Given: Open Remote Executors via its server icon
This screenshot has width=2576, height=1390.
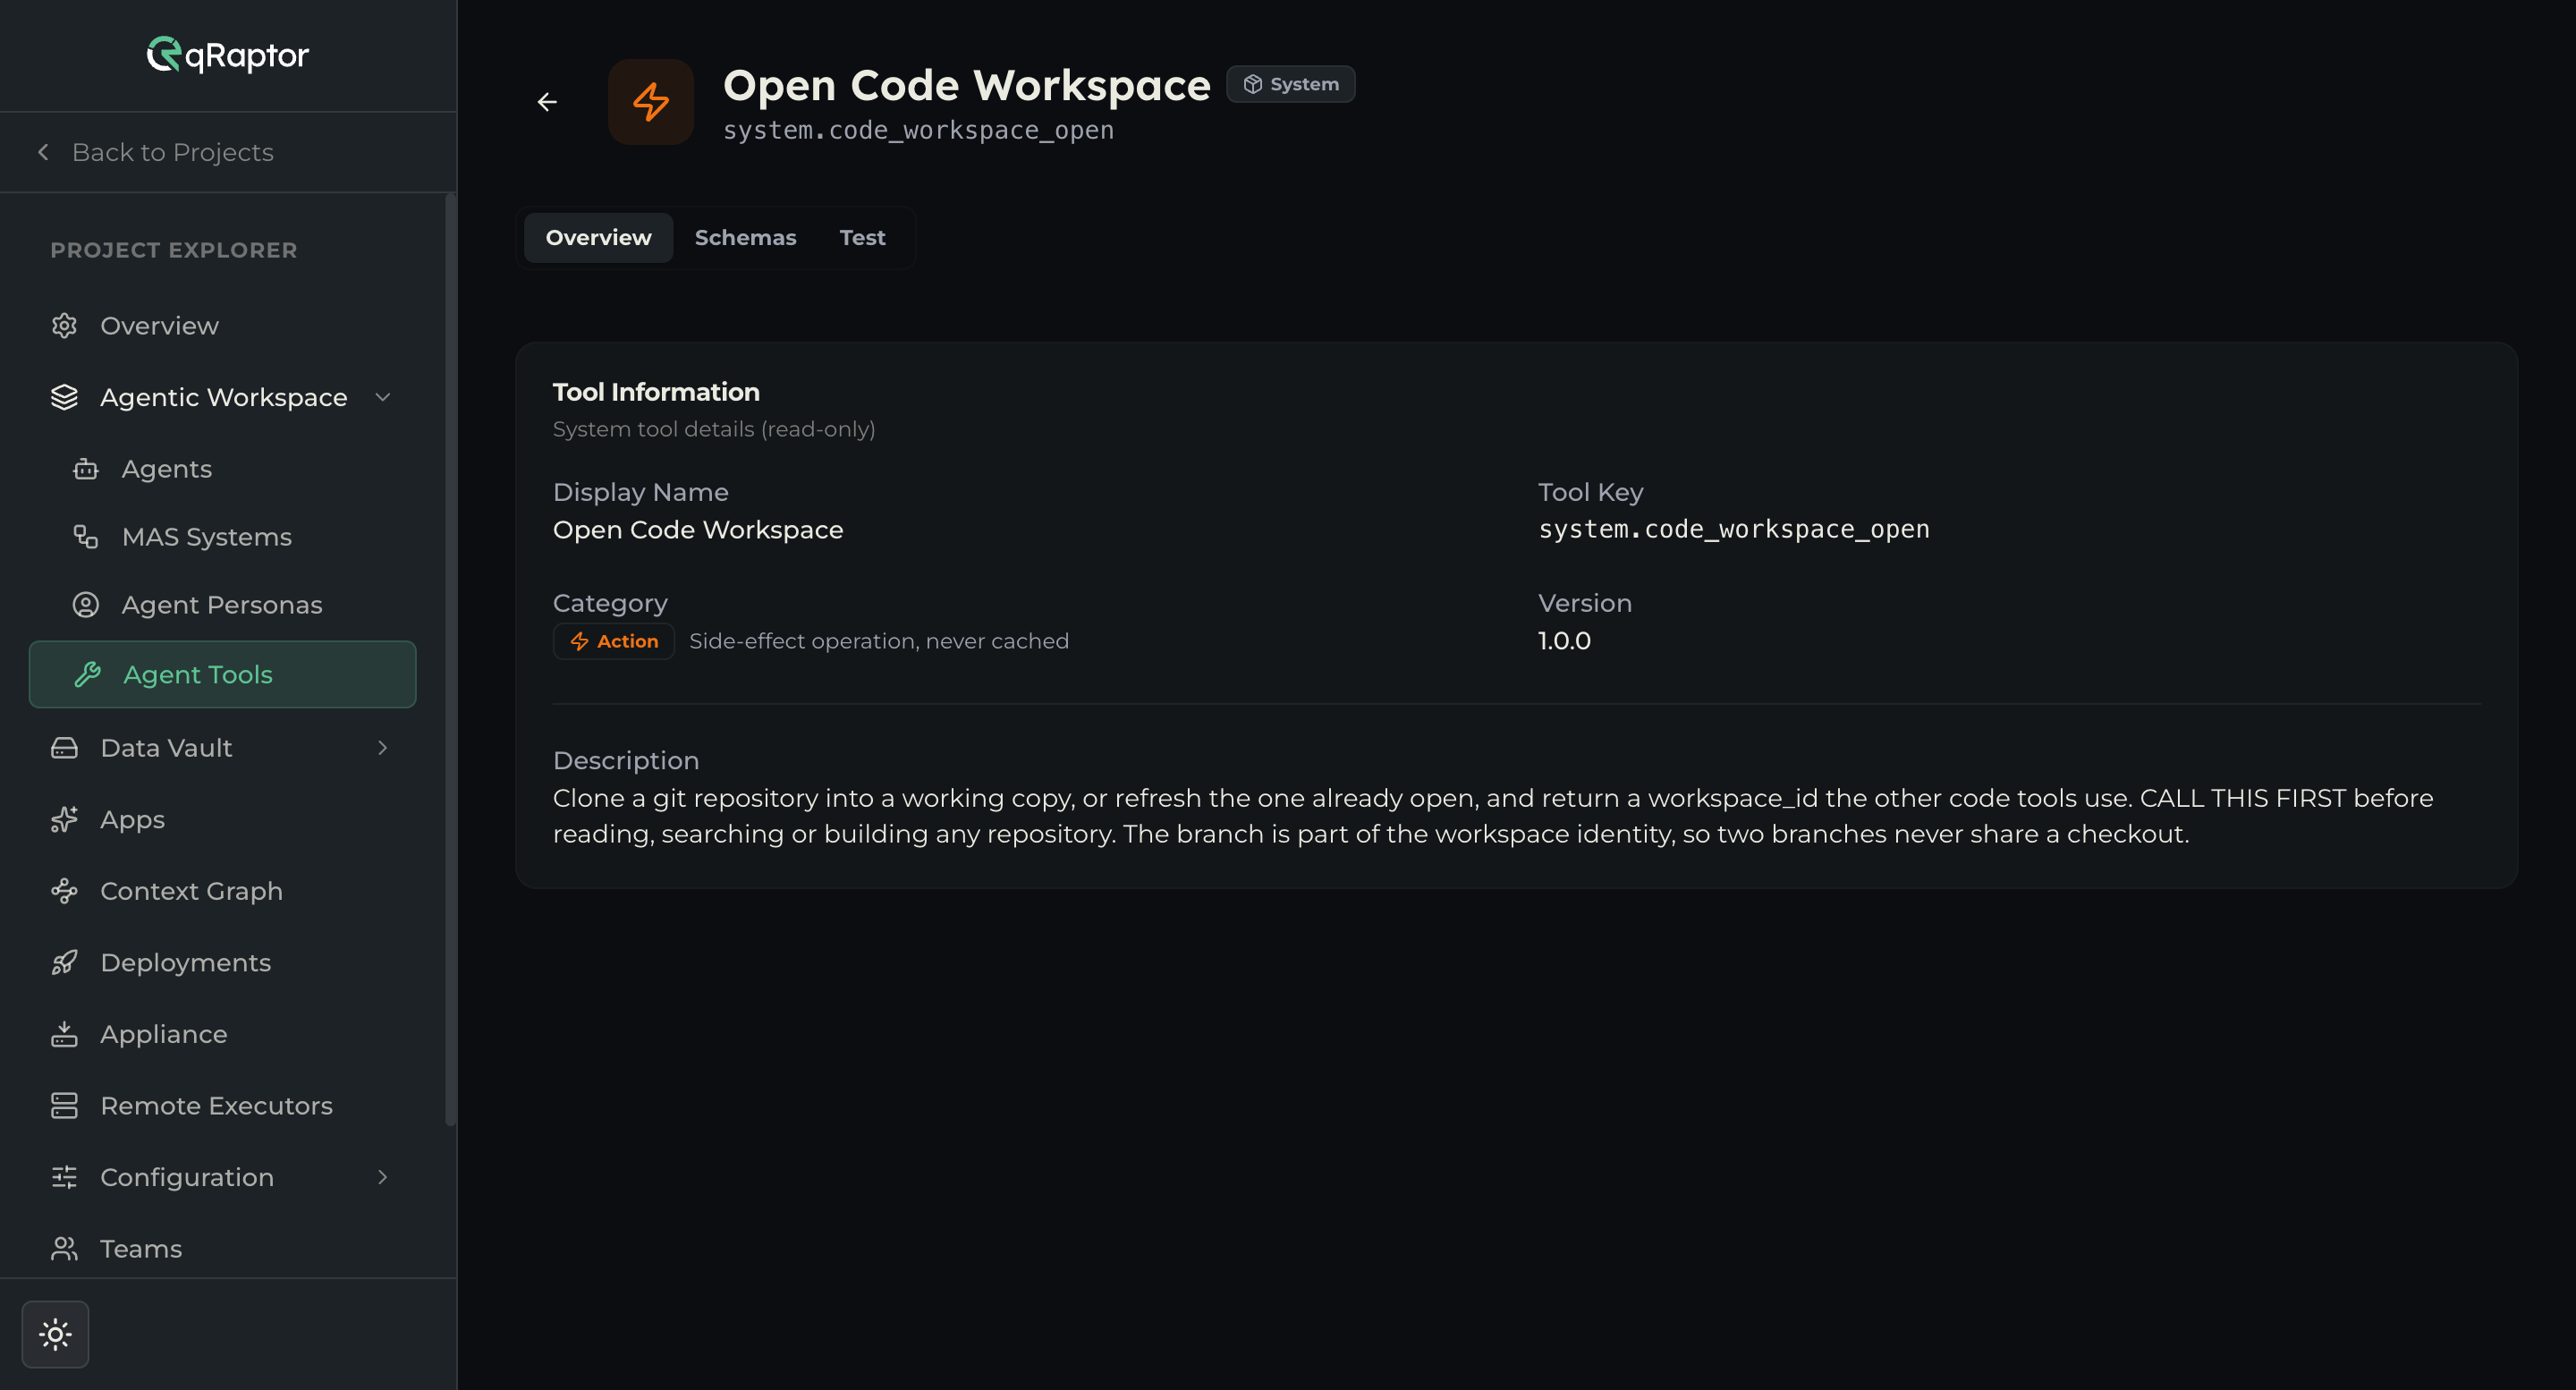Looking at the screenshot, I should (x=65, y=1106).
